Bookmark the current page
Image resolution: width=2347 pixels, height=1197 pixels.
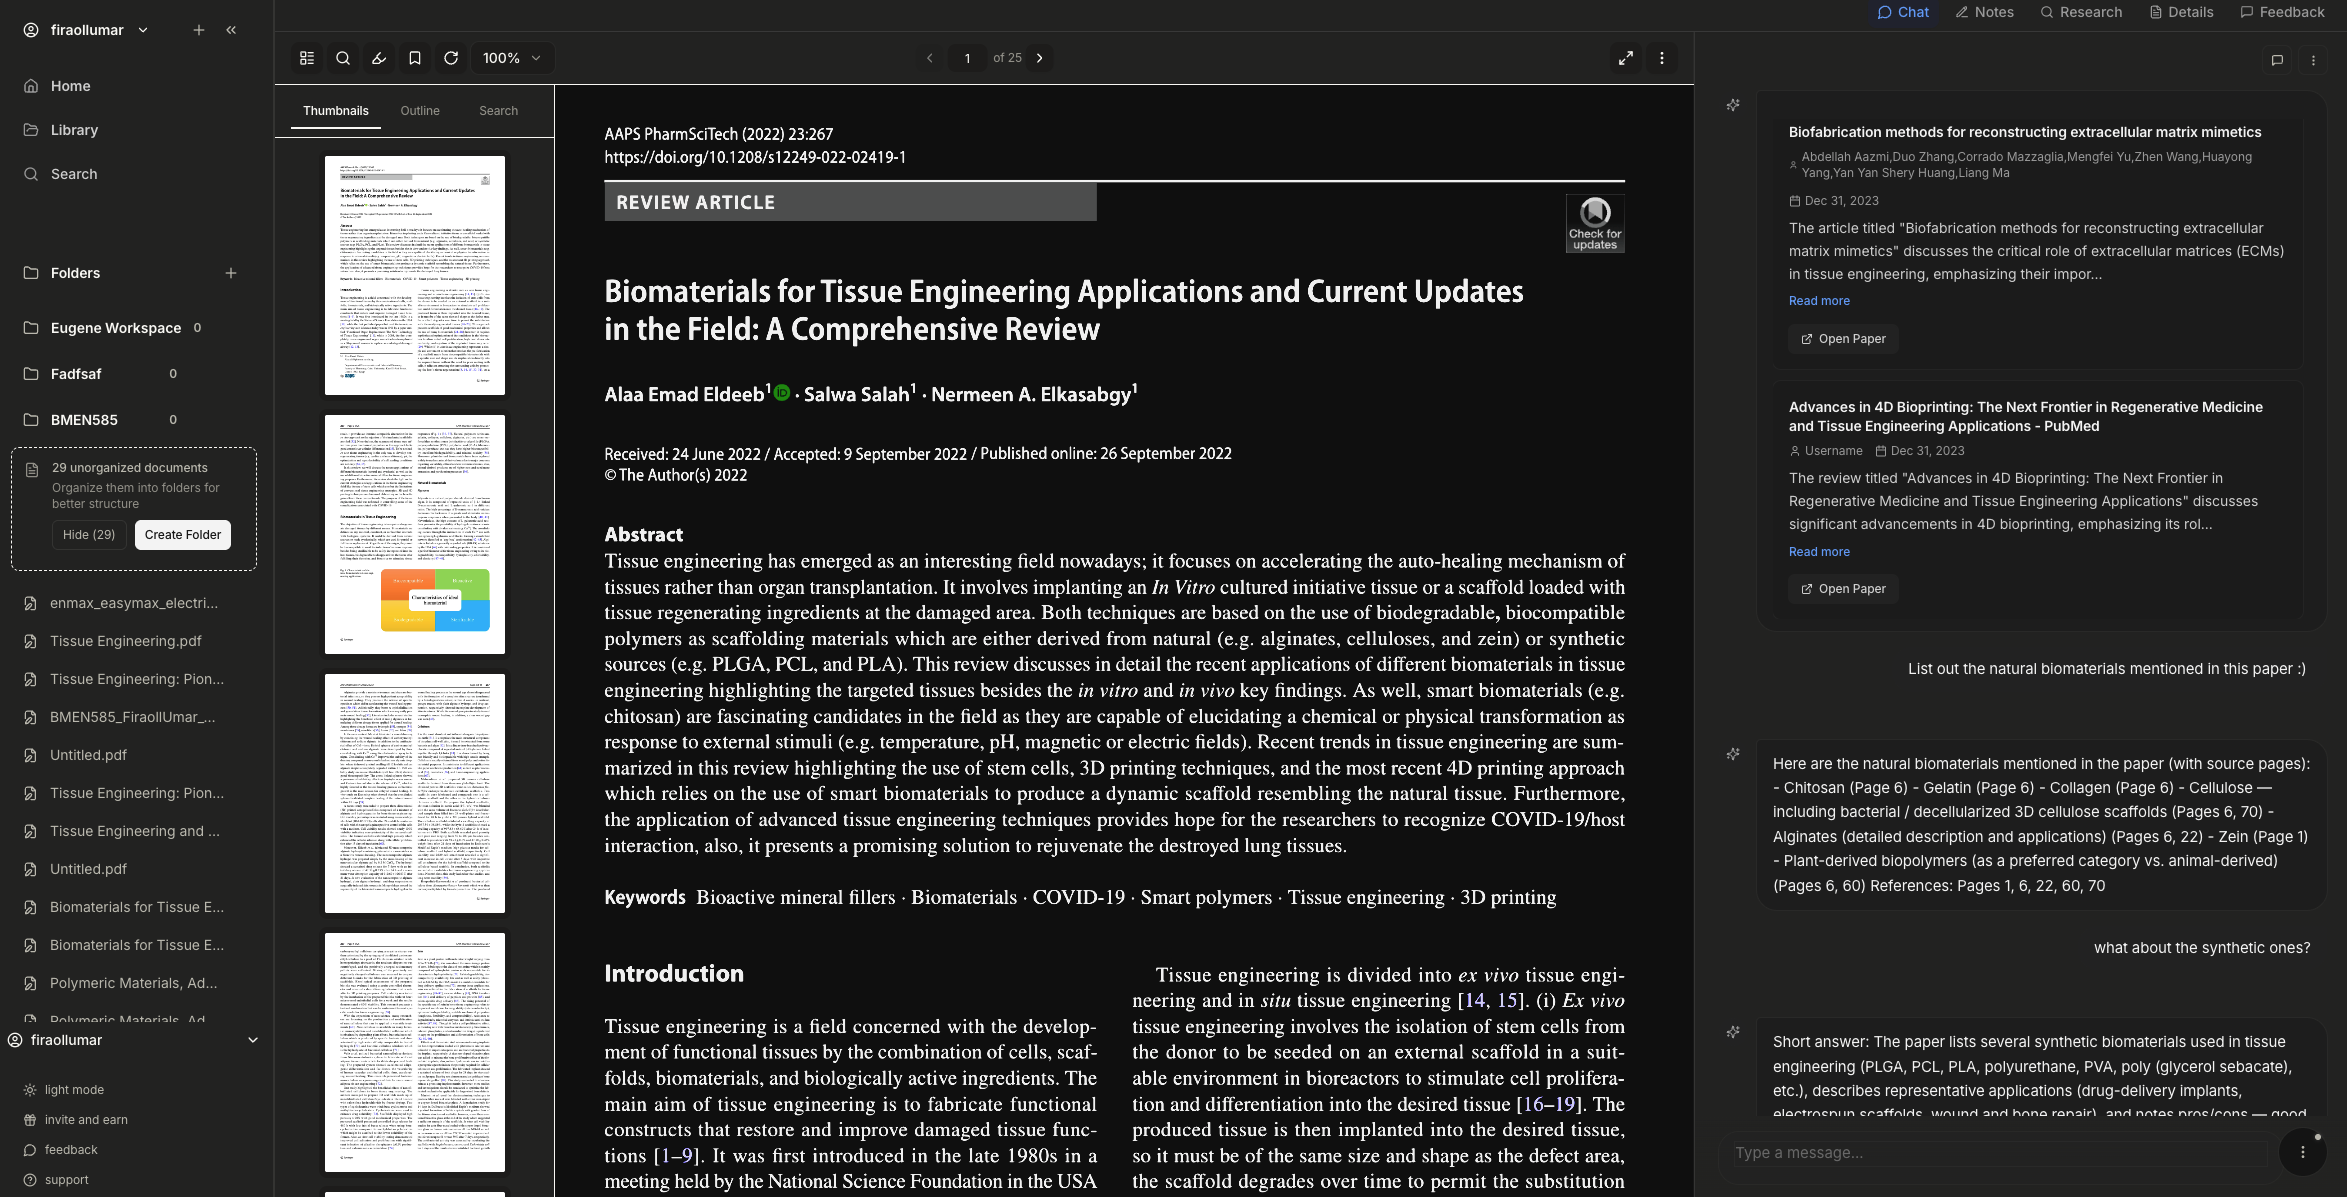click(x=415, y=58)
